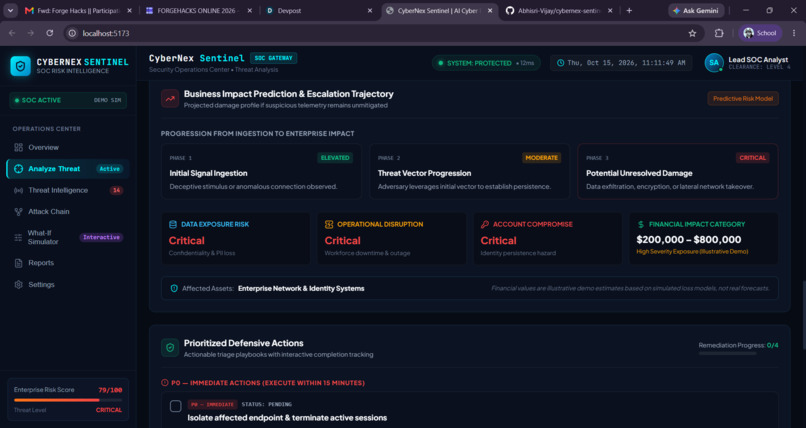
Task: Click the Interactive badge next to What-If Simulator
Action: [x=101, y=237]
